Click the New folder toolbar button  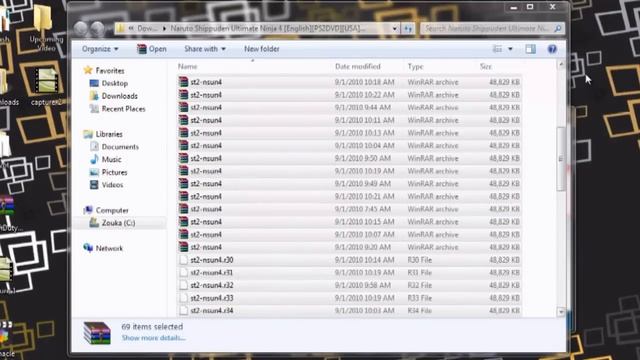coord(262,49)
